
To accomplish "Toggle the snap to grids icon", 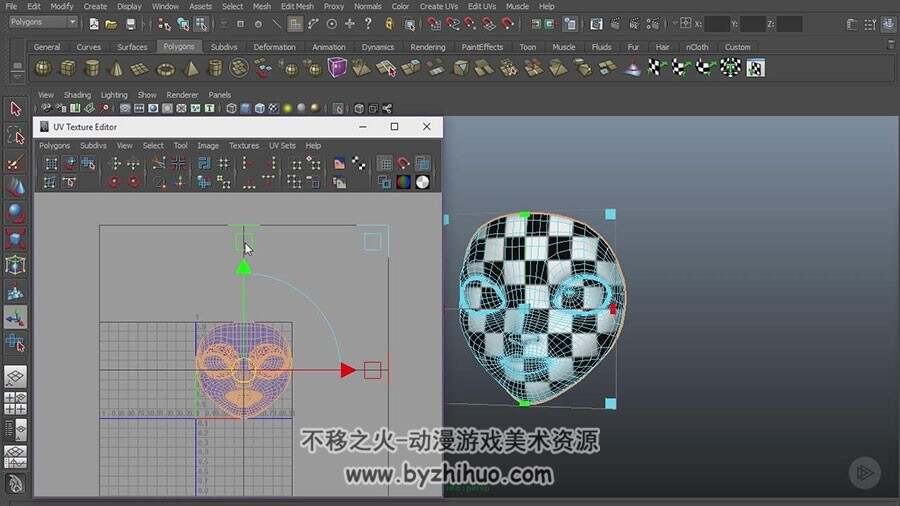I will click(x=434, y=24).
